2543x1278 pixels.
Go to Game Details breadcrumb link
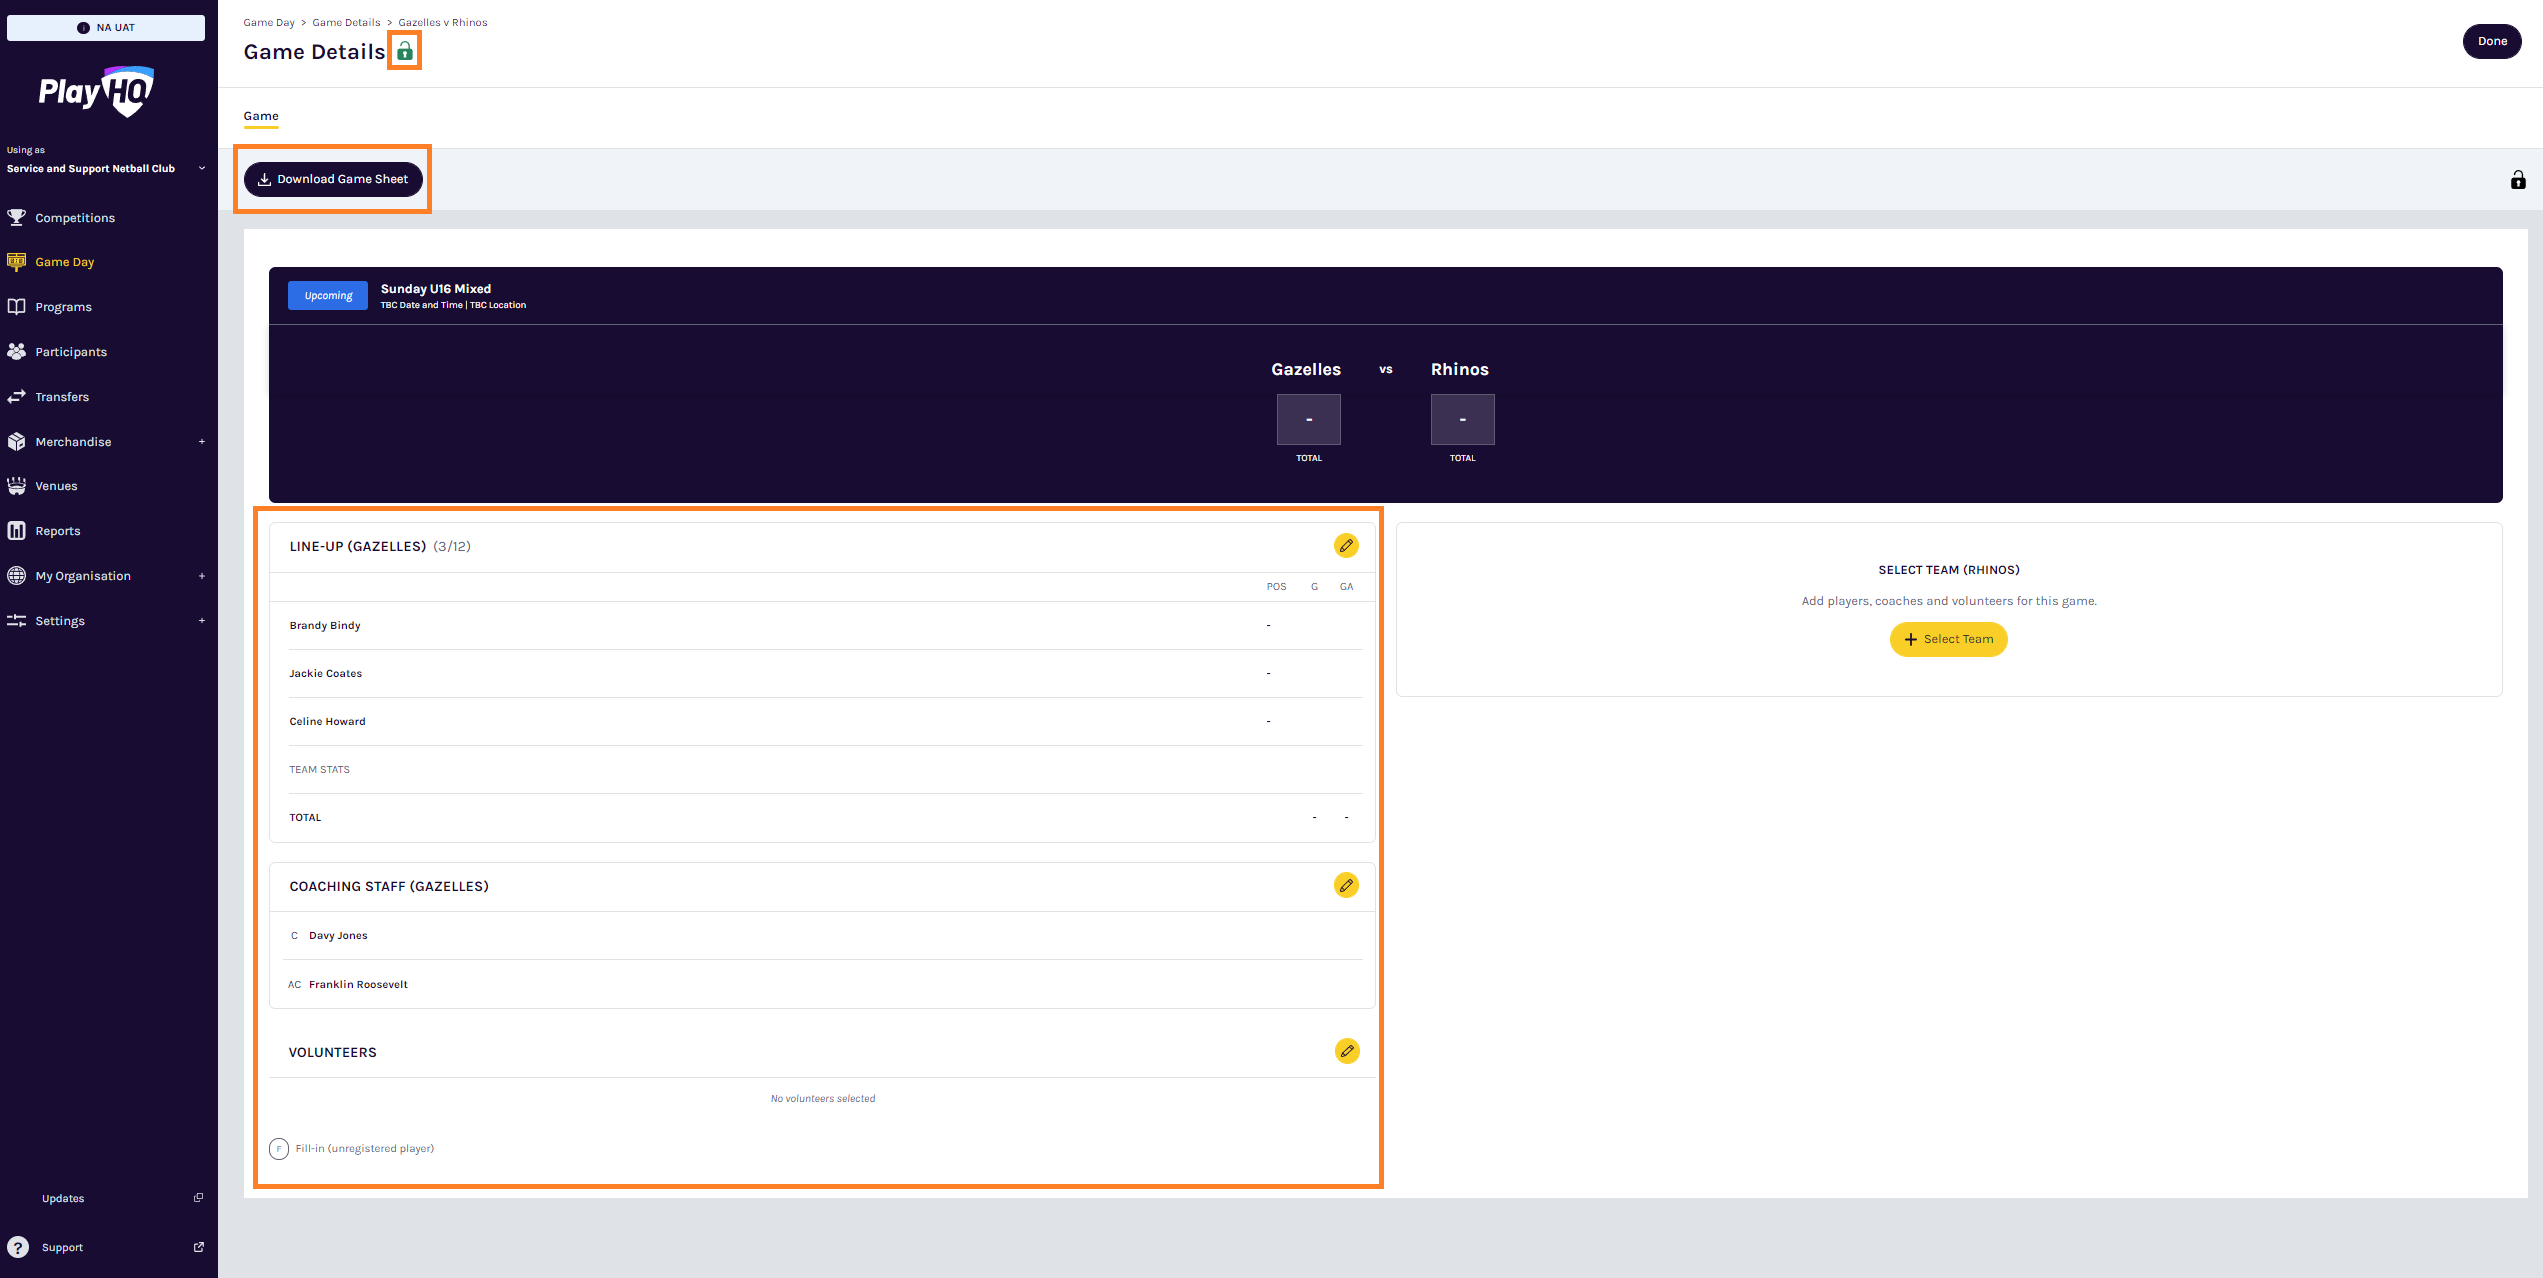tap(346, 22)
